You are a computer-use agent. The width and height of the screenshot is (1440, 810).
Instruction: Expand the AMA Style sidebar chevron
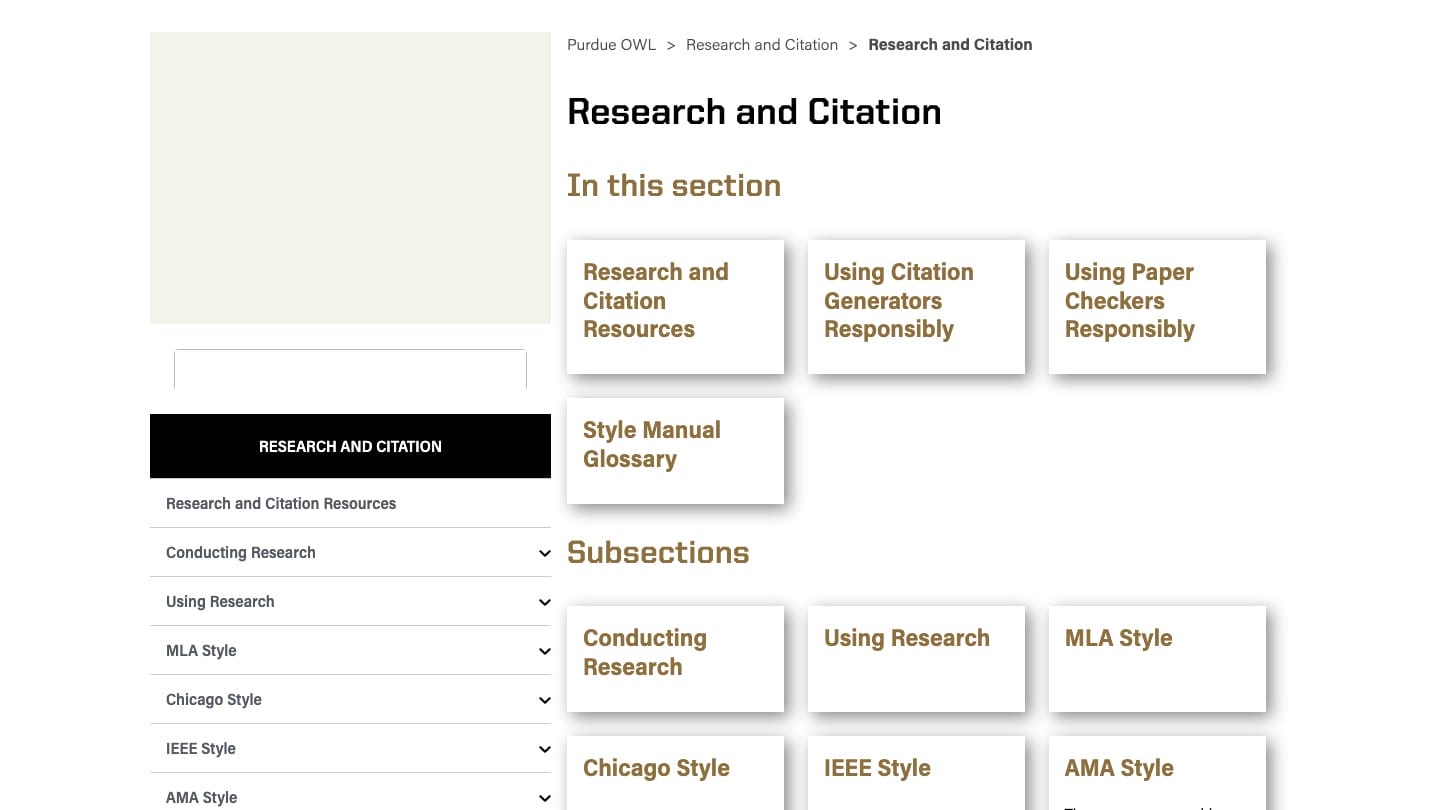[x=544, y=798]
